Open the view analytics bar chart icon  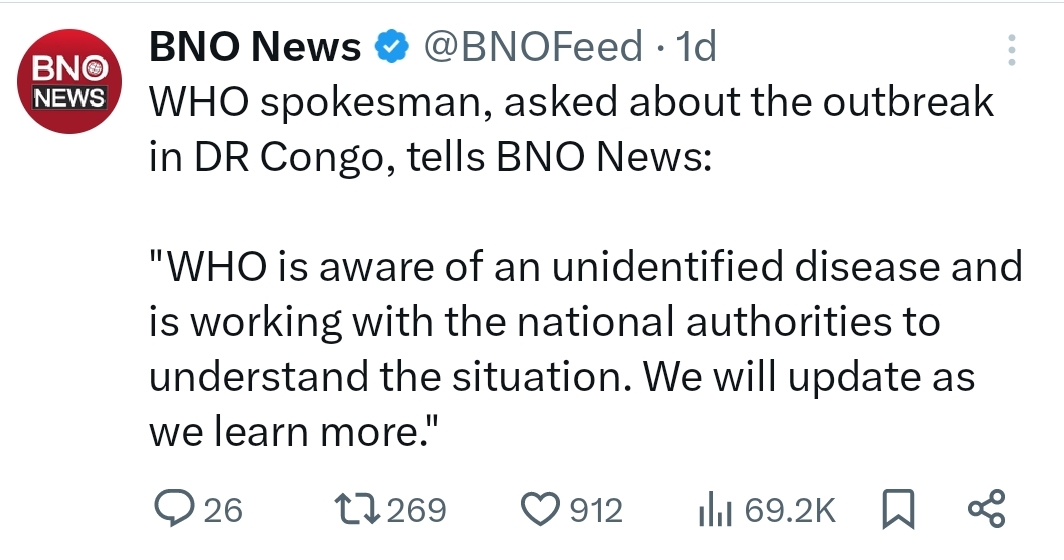pos(716,510)
